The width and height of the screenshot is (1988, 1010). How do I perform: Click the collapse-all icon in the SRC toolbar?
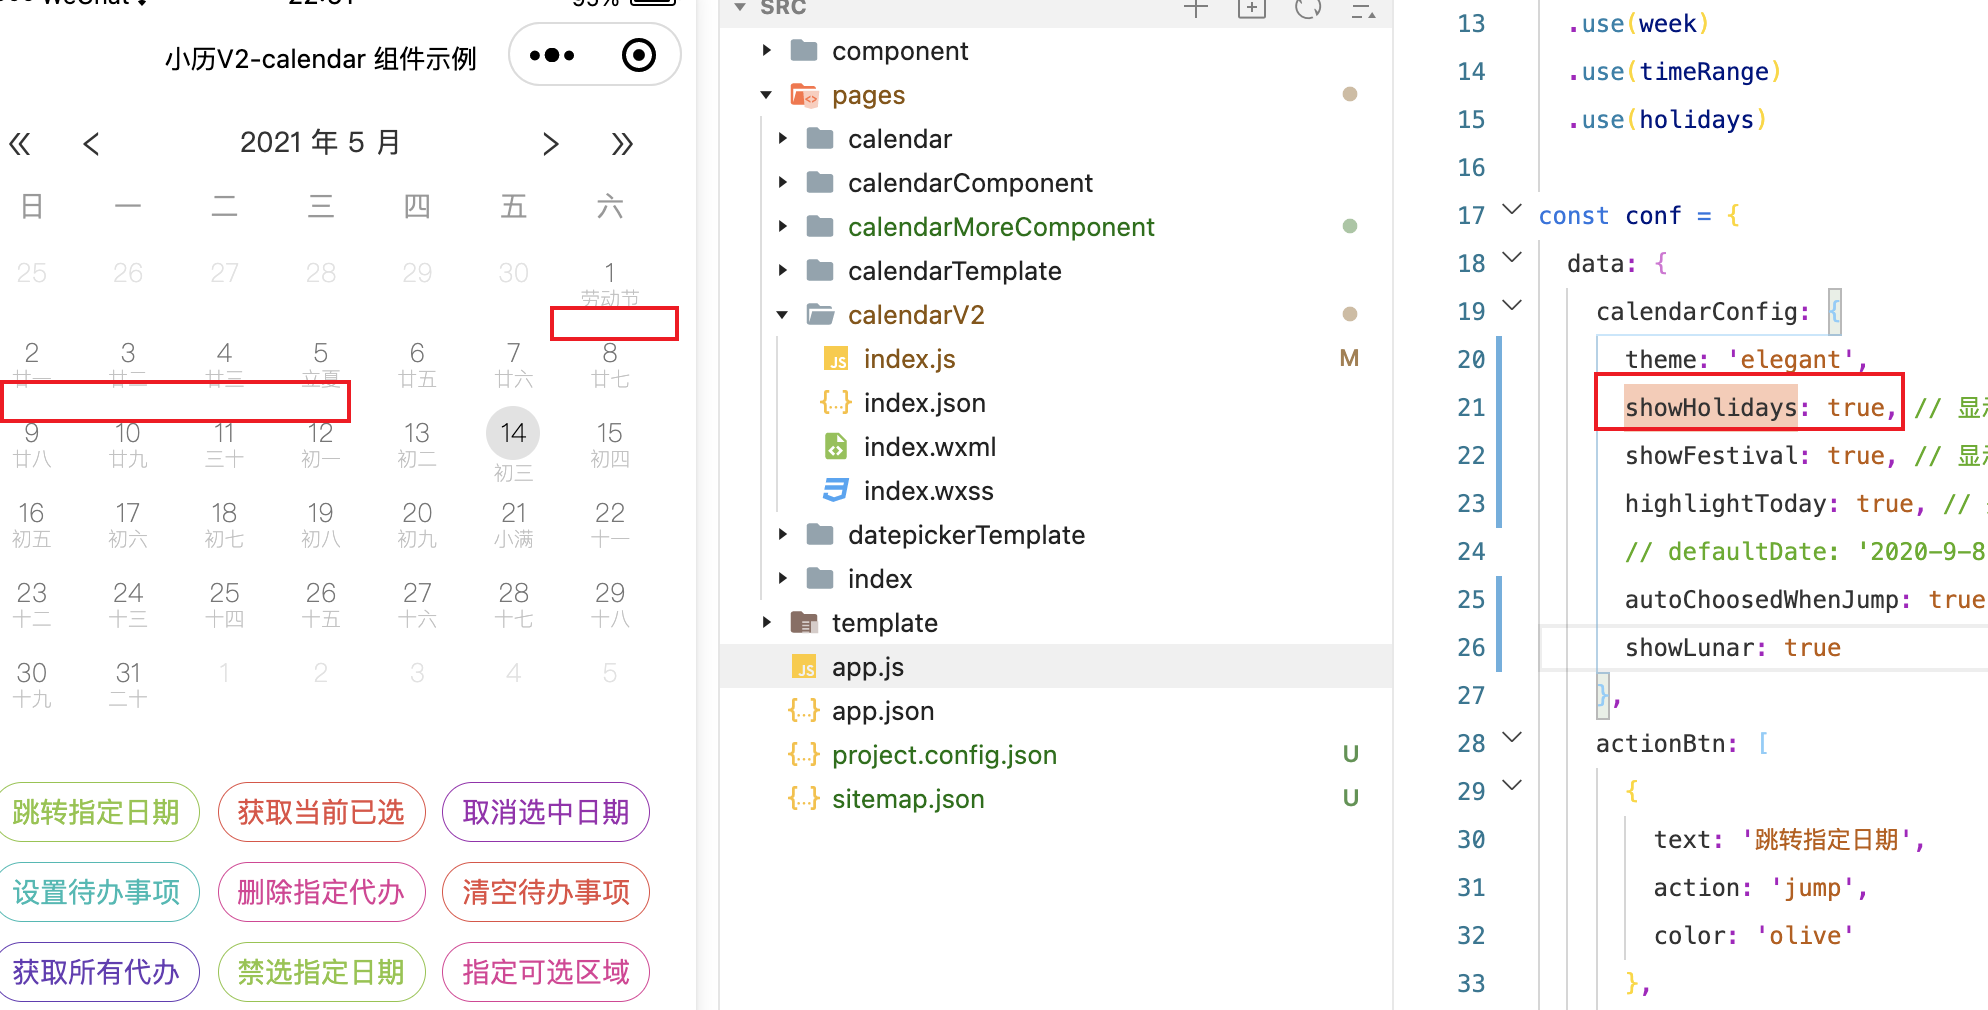[x=1362, y=13]
